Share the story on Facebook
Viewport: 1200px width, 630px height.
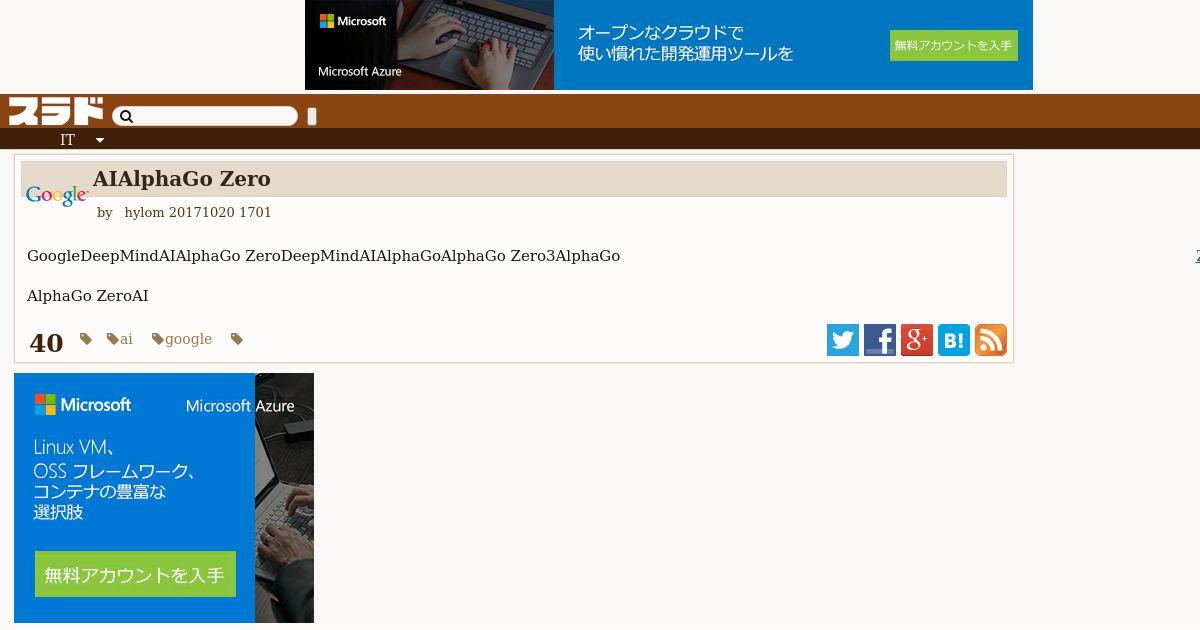click(x=880, y=340)
